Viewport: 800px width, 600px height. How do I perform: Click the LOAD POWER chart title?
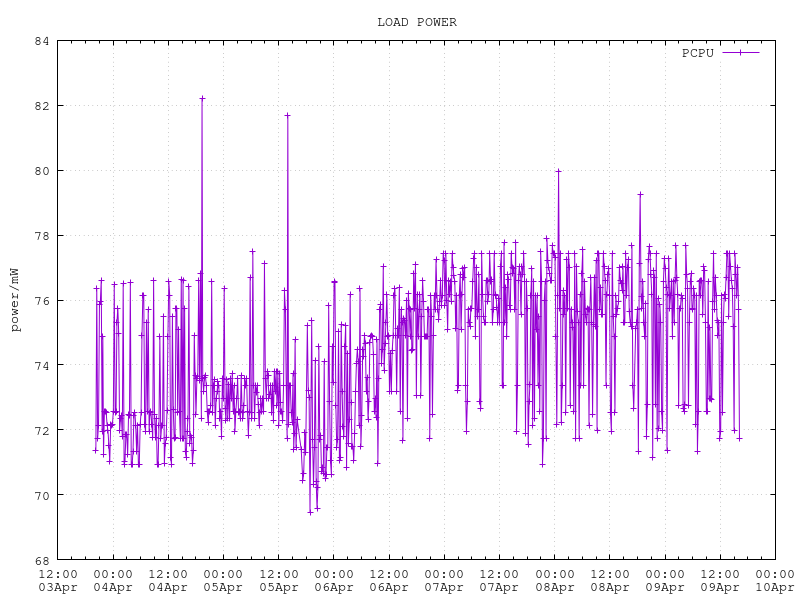416,22
